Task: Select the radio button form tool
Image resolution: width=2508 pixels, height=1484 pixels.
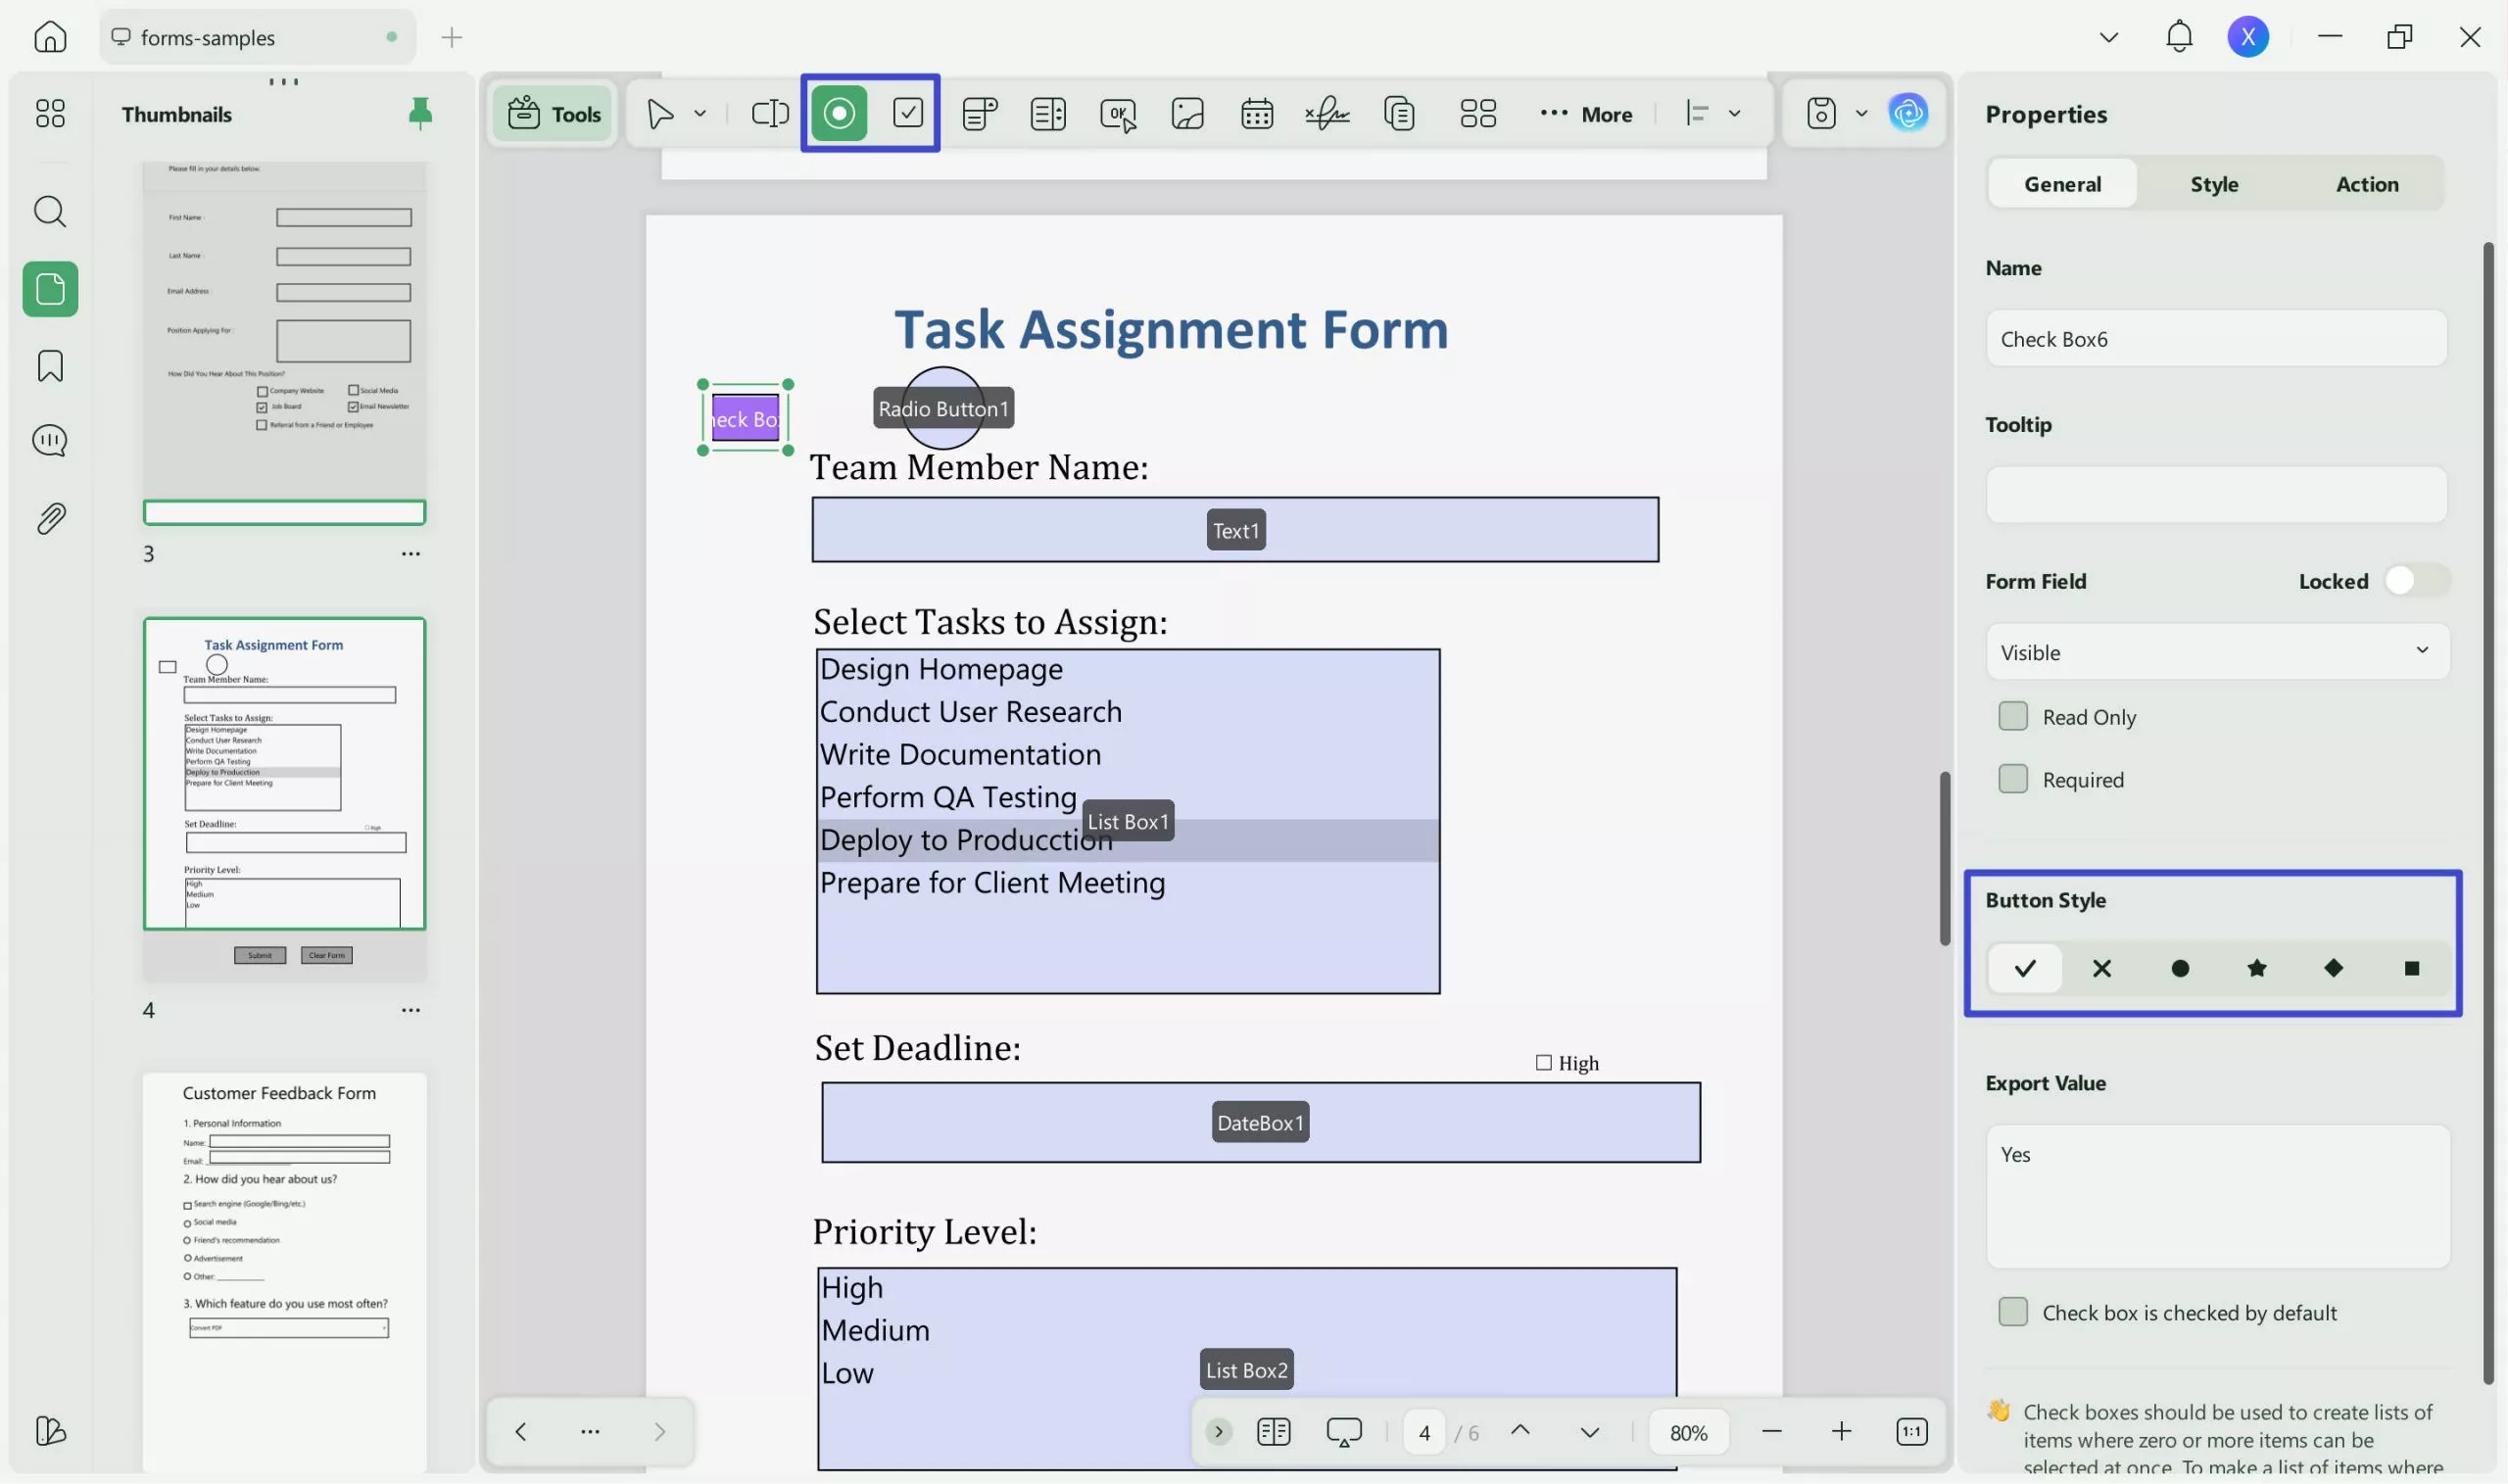Action: [839, 113]
